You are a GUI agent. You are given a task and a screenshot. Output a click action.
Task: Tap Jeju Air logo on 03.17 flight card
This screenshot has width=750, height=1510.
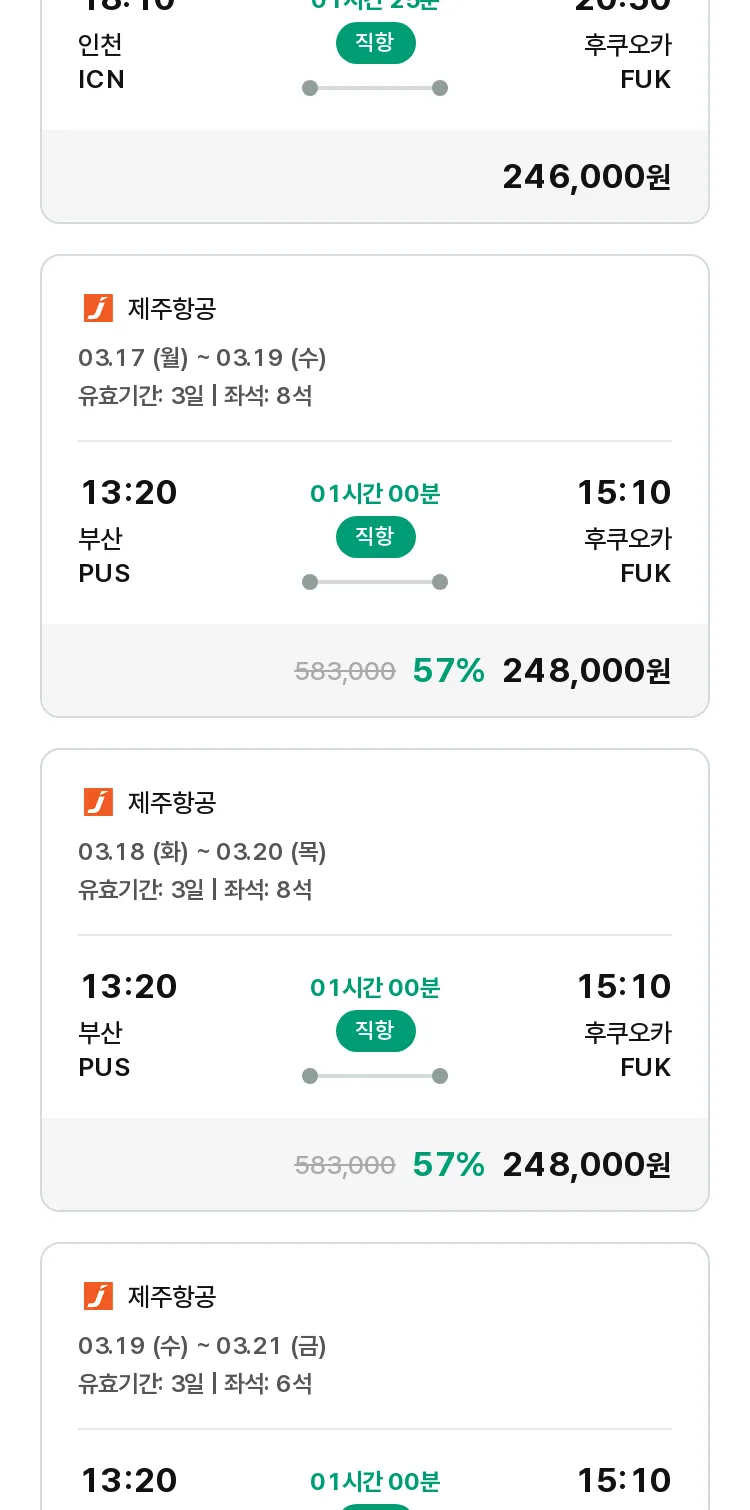click(98, 308)
